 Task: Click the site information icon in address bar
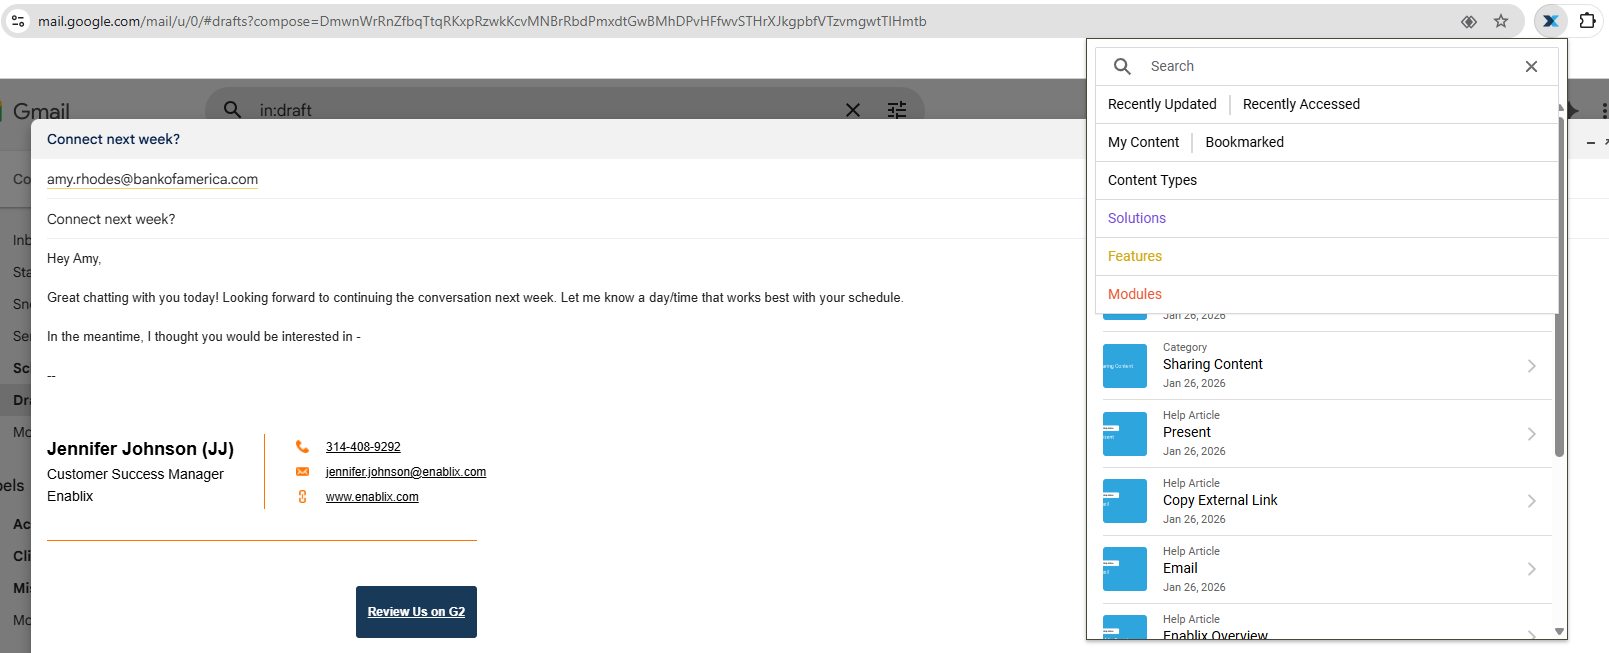click(x=18, y=21)
